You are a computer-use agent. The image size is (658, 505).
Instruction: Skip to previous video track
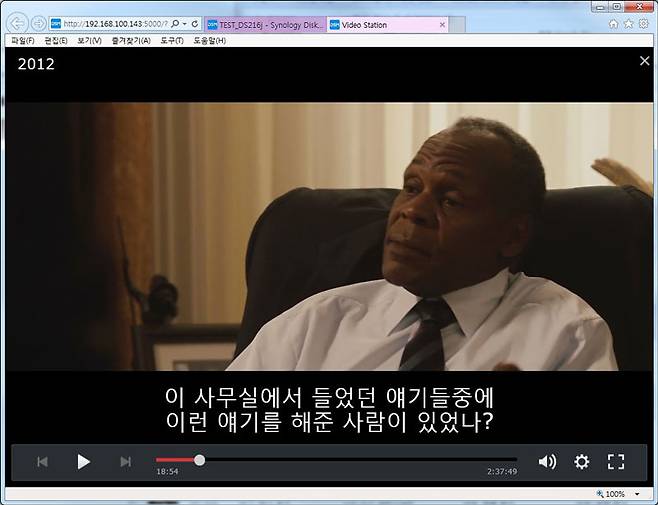pos(42,462)
